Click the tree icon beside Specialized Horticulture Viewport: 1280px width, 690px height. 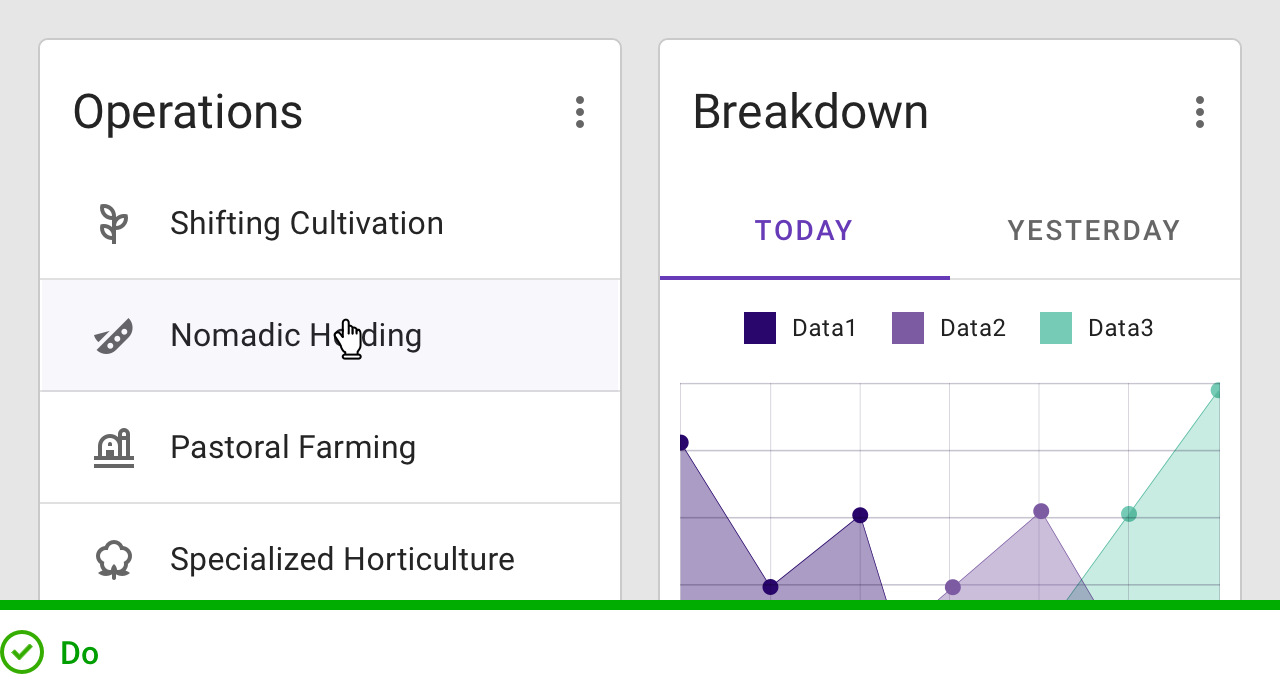pos(114,560)
